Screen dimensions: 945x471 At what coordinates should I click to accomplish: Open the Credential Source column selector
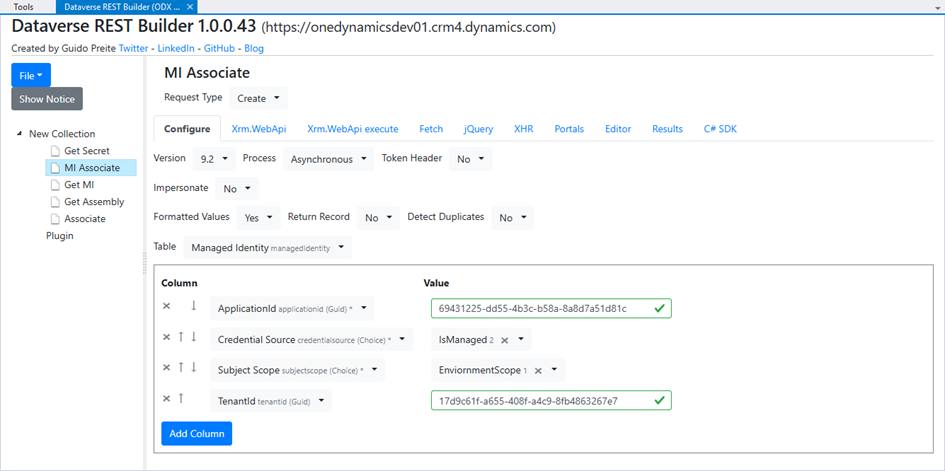pyautogui.click(x=312, y=339)
